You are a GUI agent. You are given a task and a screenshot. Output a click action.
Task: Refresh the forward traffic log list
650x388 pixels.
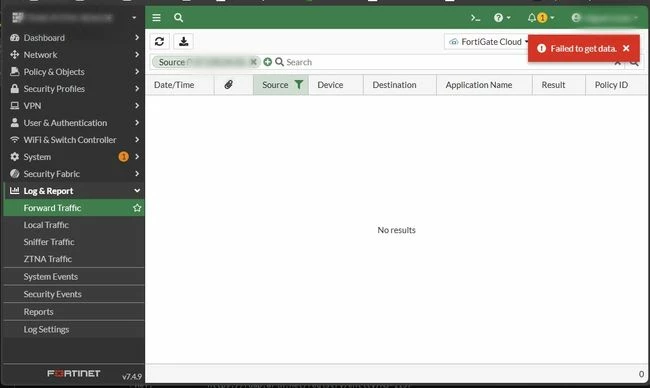click(160, 41)
